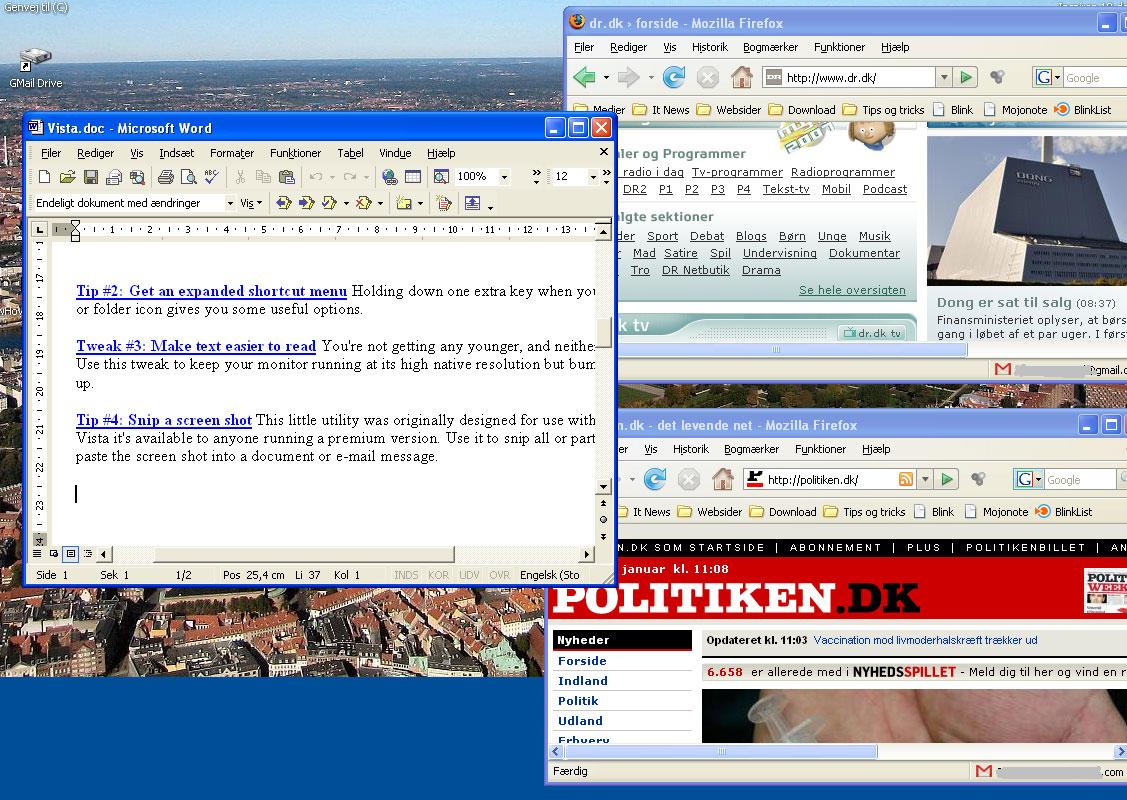Click Indland in politiken.dk Nyheder sidebar
Viewport: 1127px width, 800px height.
pyautogui.click(x=583, y=681)
